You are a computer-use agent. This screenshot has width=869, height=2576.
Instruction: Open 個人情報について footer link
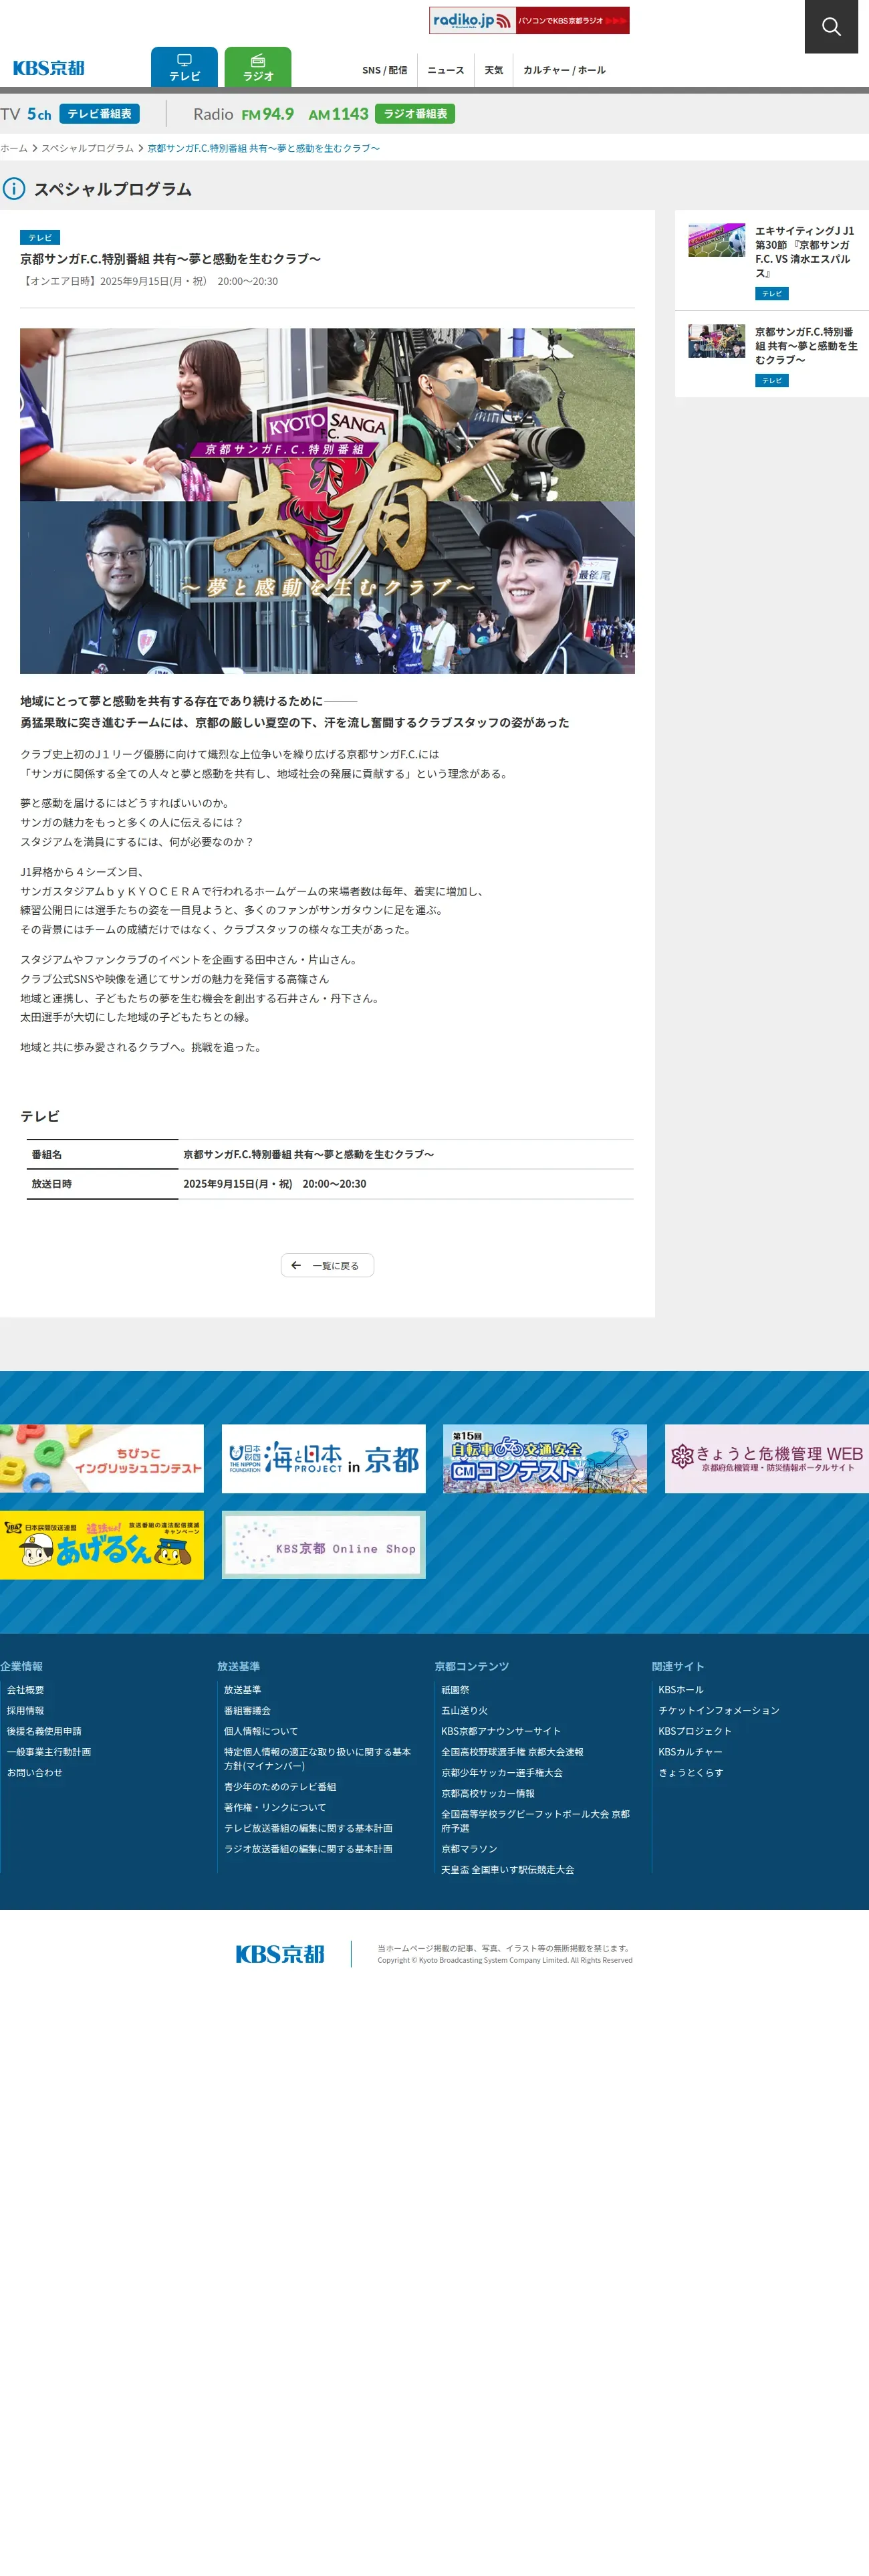260,1731
